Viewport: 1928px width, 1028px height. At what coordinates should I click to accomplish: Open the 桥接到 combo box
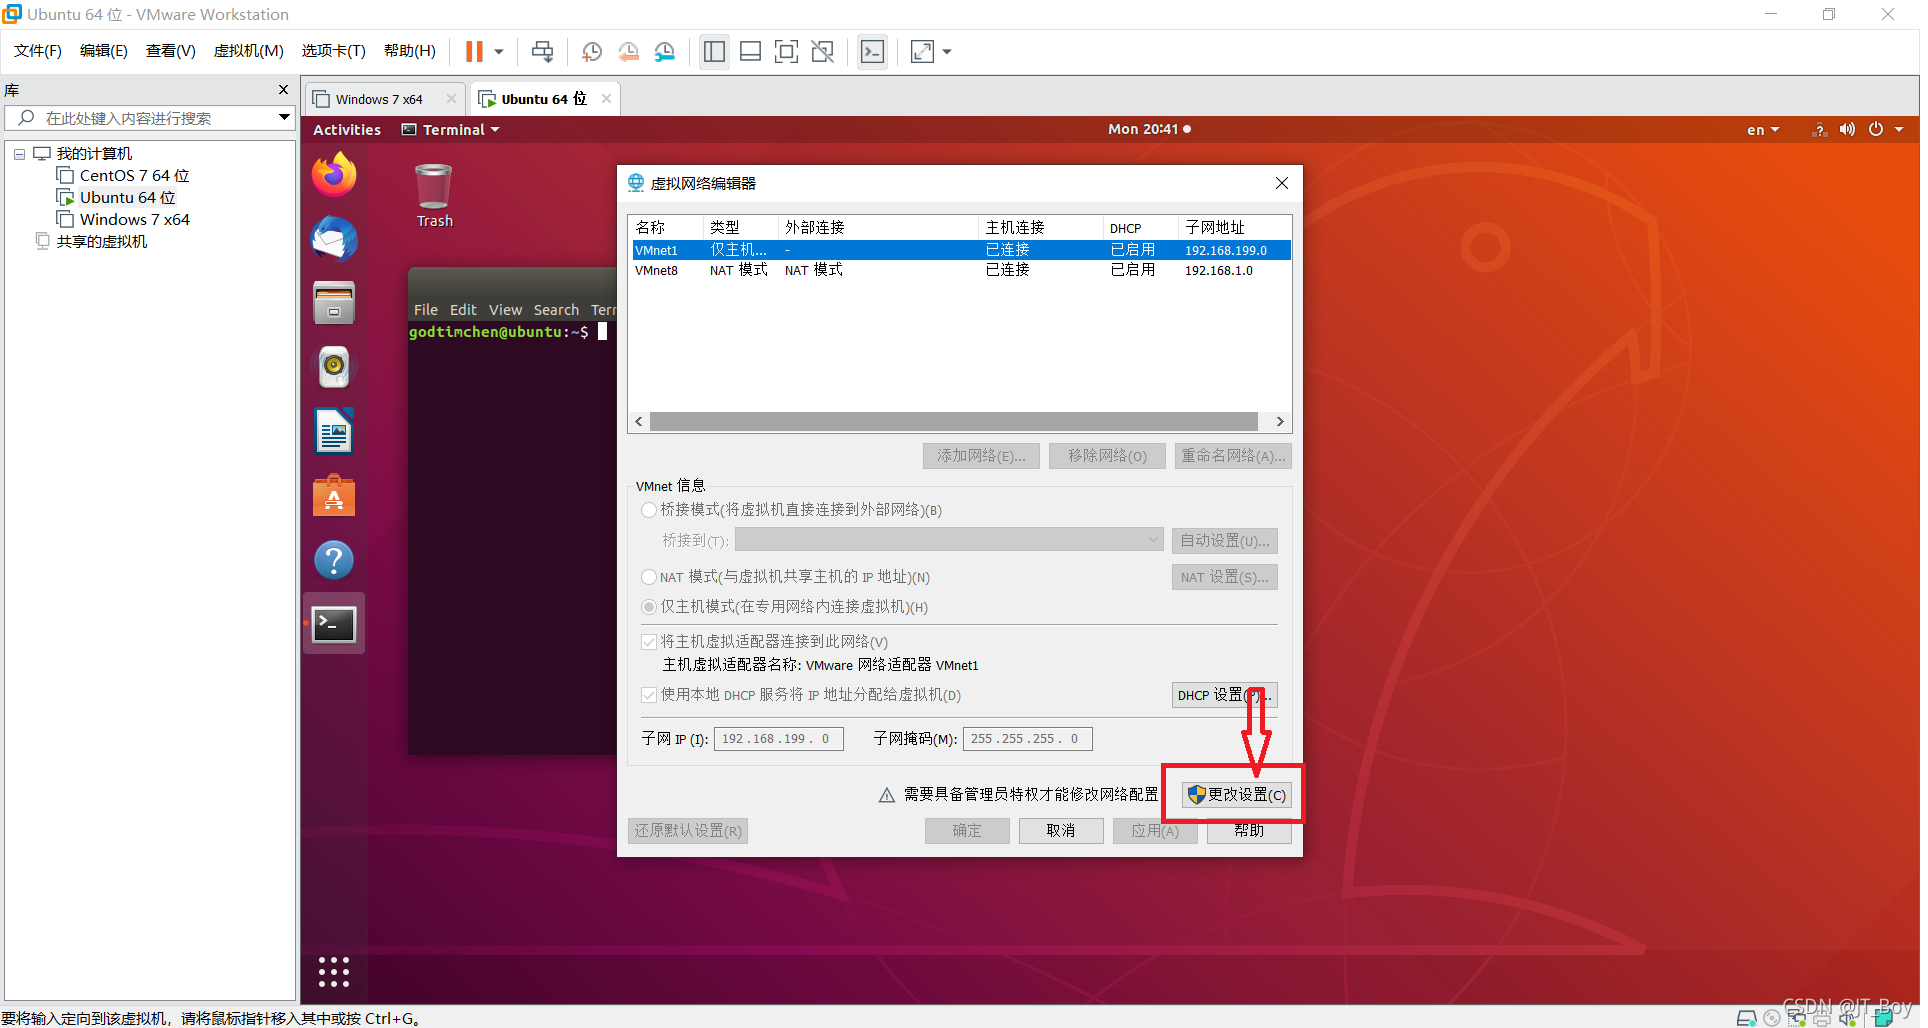(949, 540)
